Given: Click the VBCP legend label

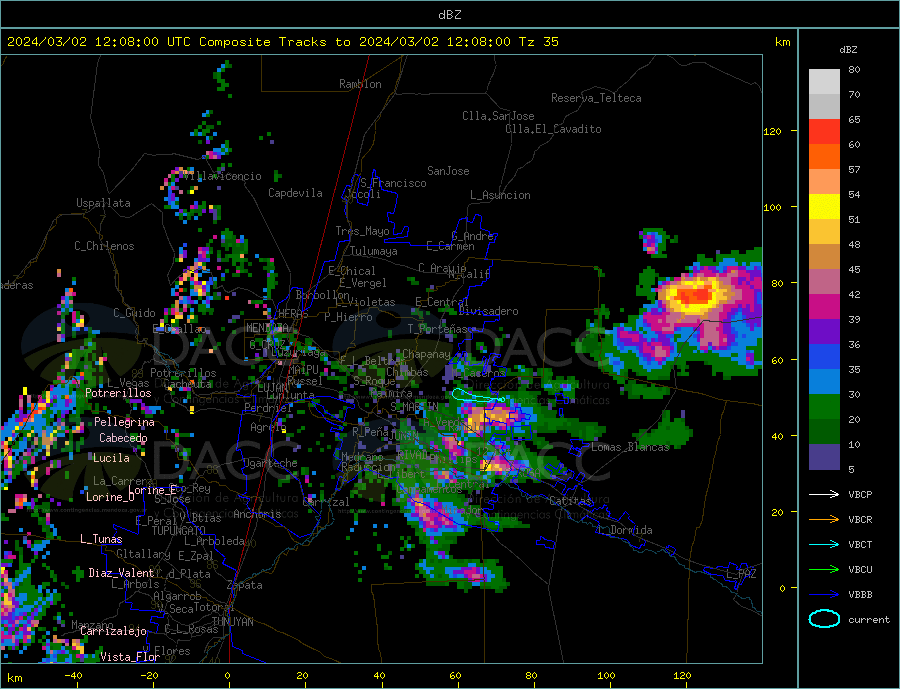Looking at the screenshot, I should [x=860, y=494].
